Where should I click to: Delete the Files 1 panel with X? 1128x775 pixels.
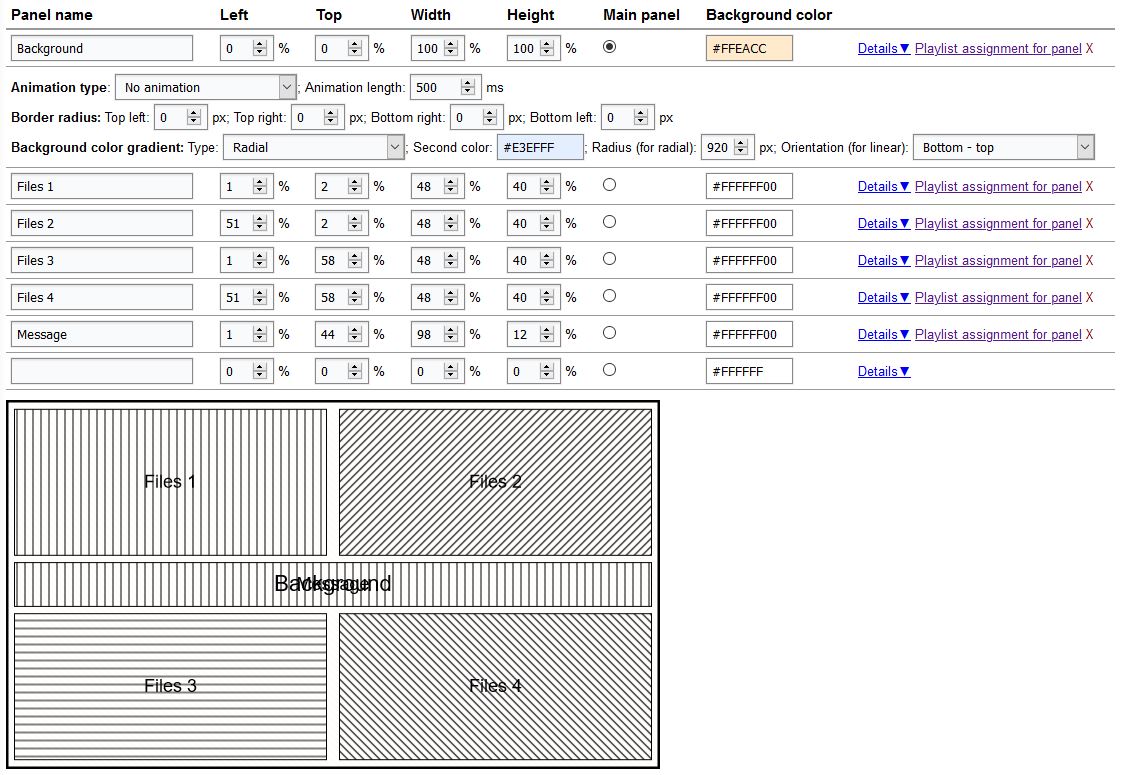coord(1089,186)
